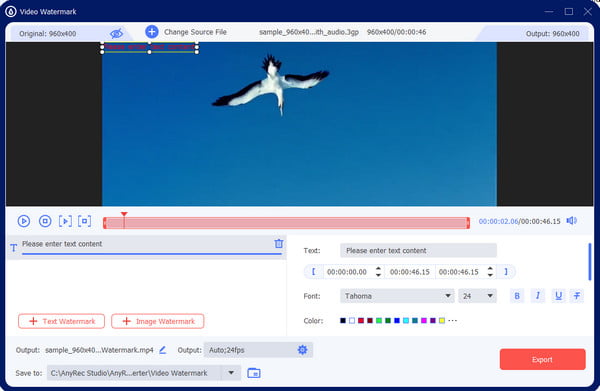Add a new Image Watermark
600x391 pixels.
pos(158,321)
